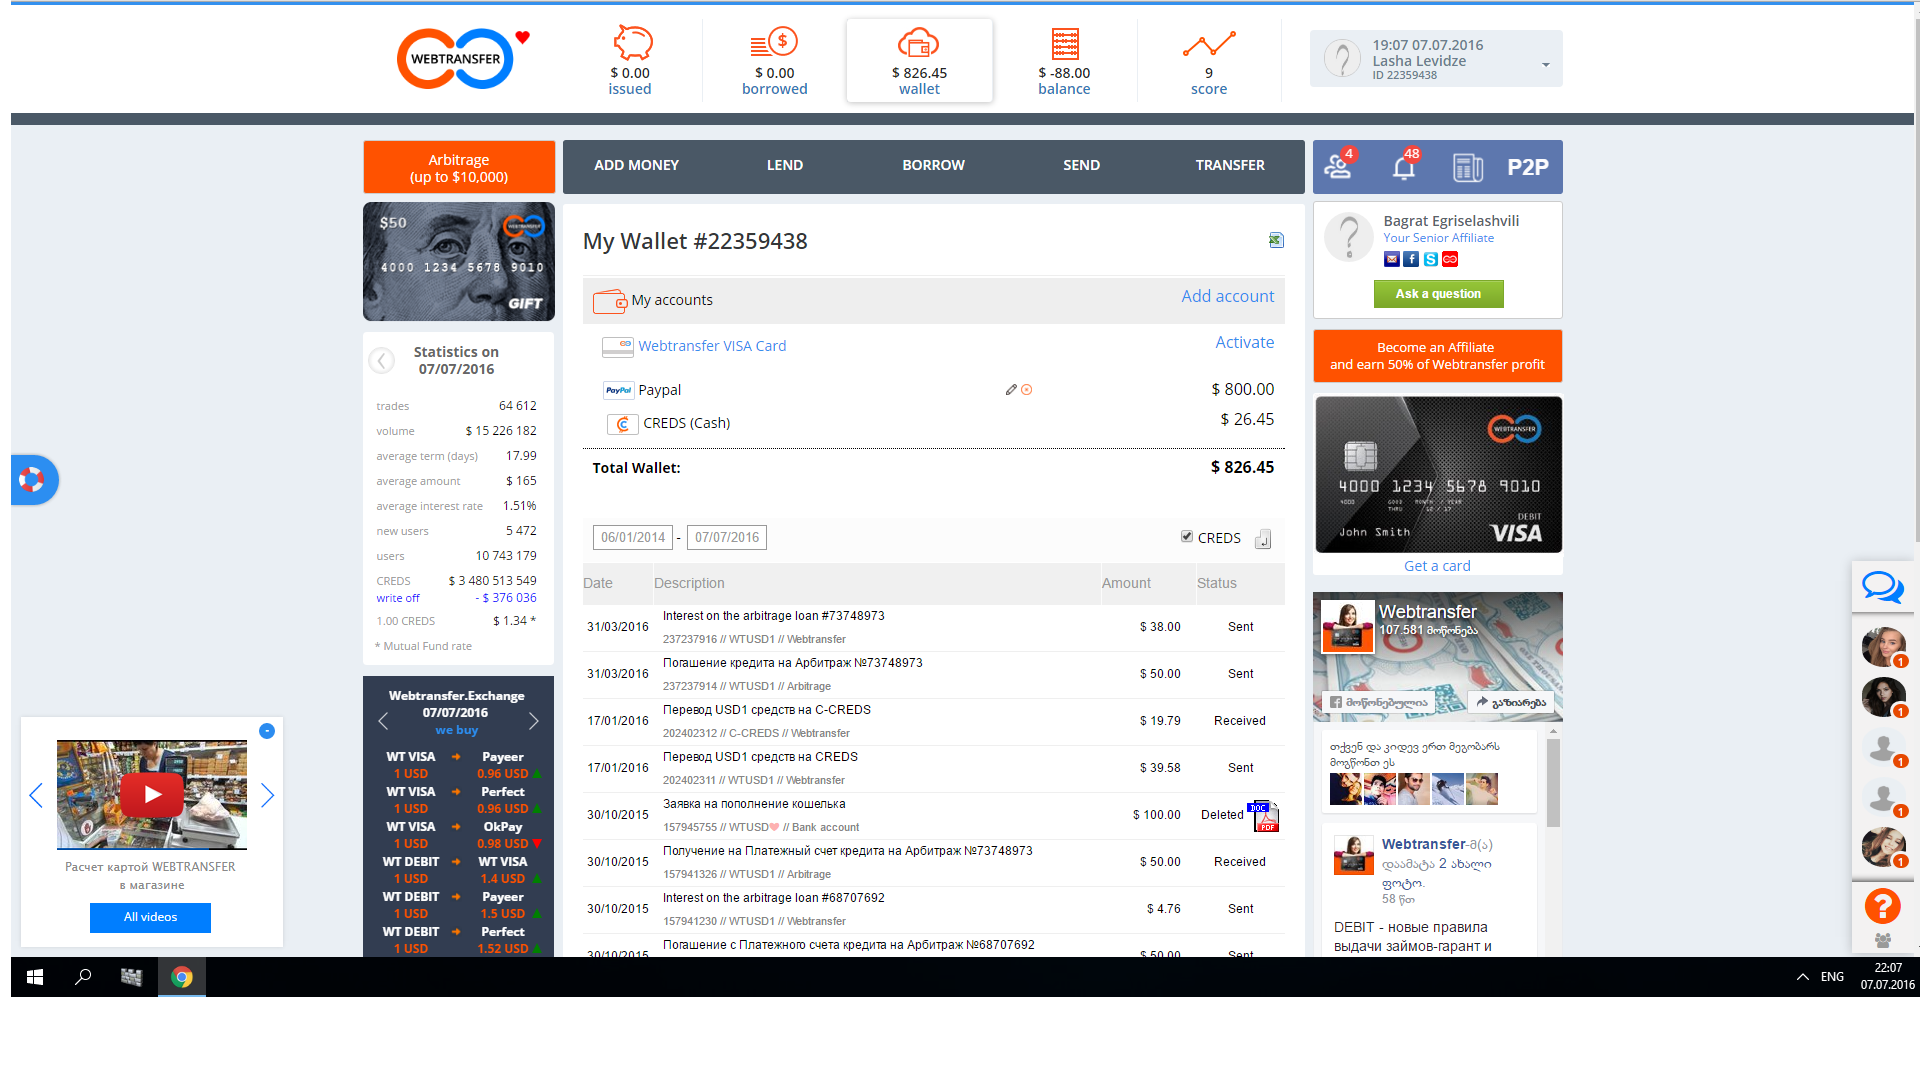1920x1080 pixels.
Task: Click the start date field 06/01/2014
Action: pos(633,538)
